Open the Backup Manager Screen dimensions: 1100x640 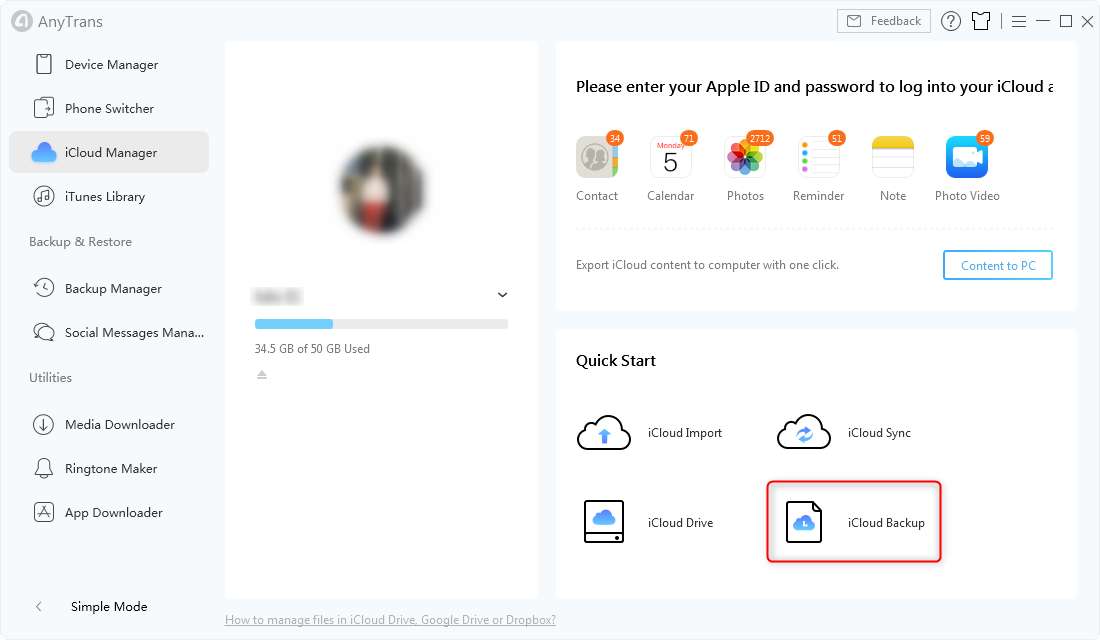click(x=109, y=288)
